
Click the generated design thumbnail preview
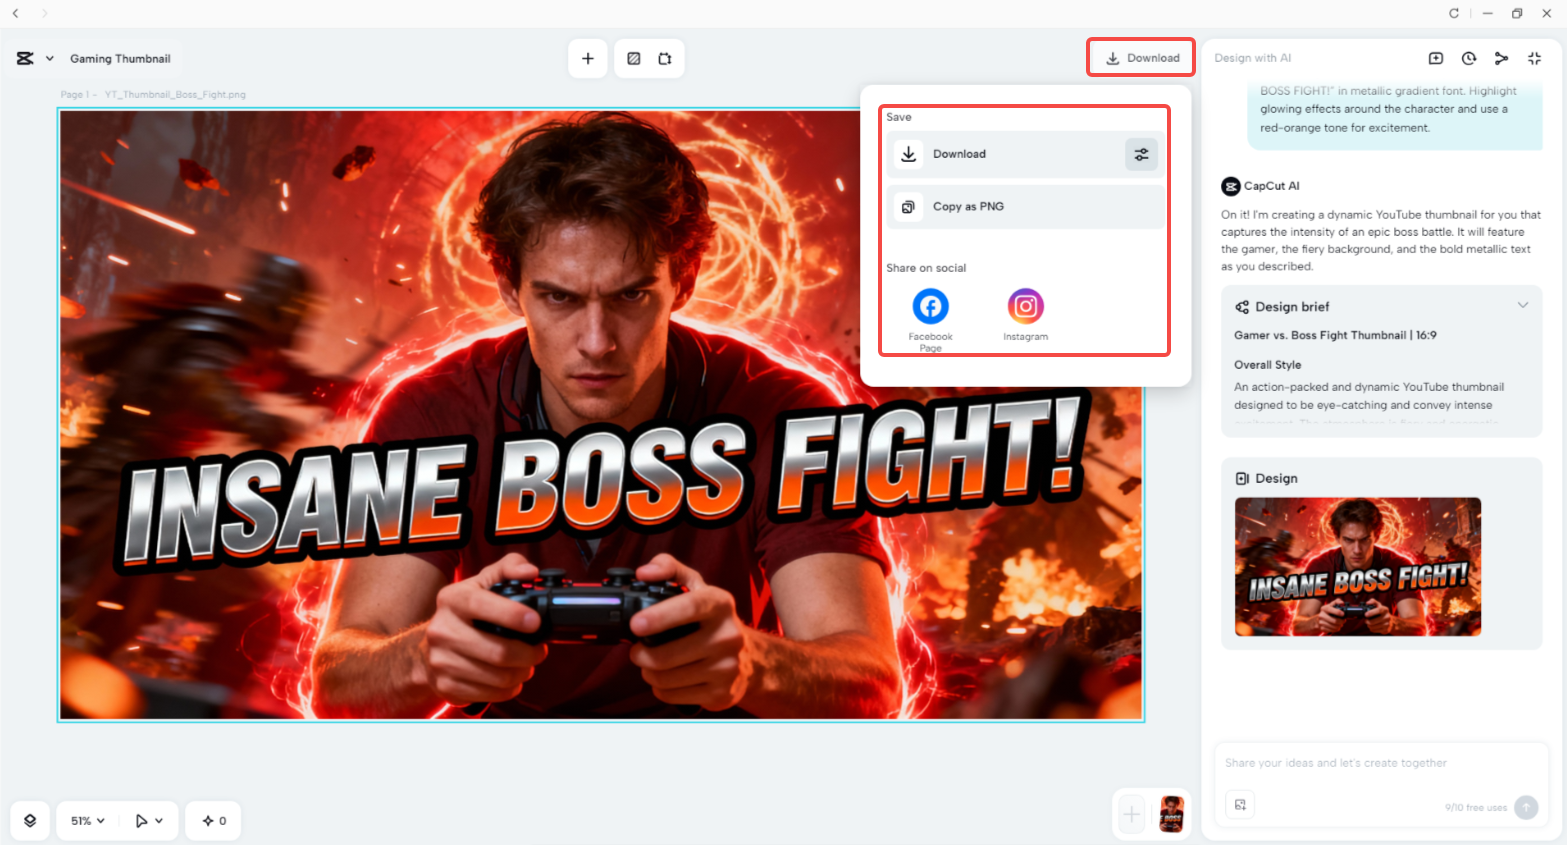(x=1357, y=567)
